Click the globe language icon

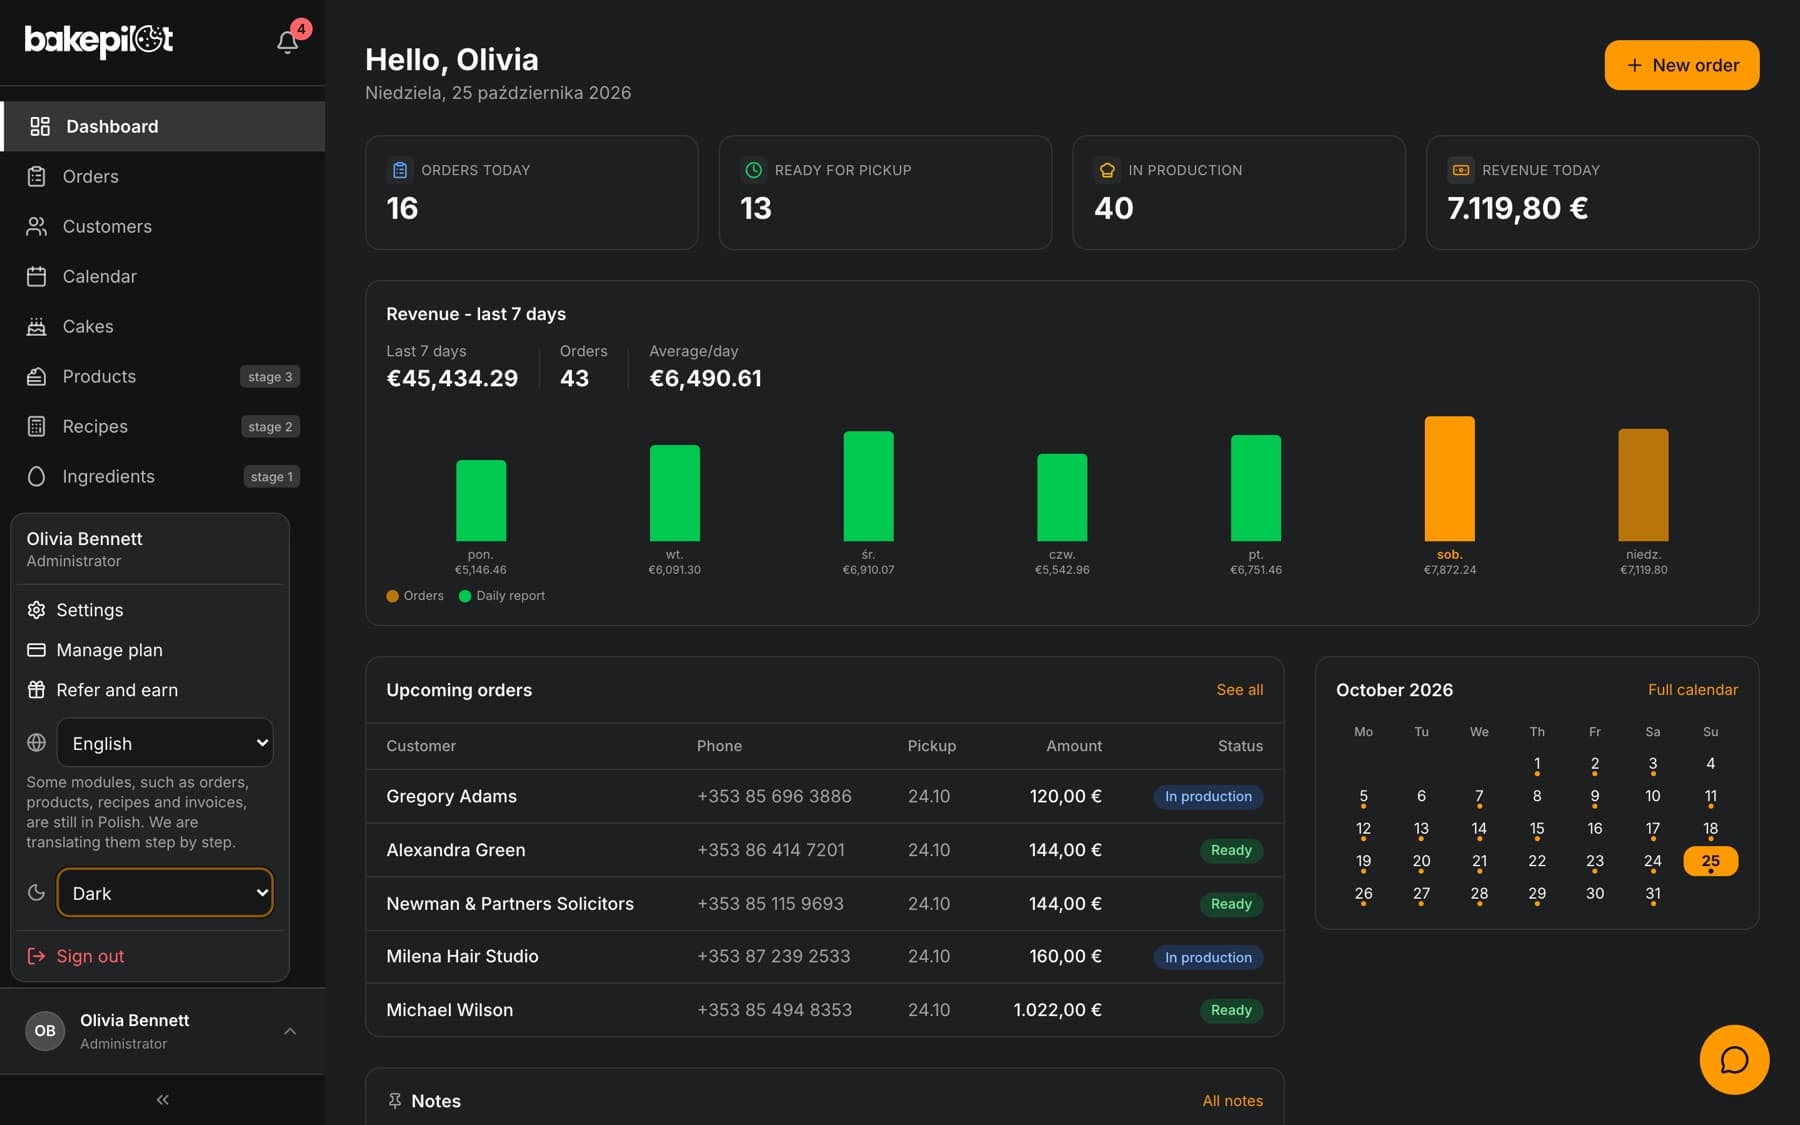(36, 743)
